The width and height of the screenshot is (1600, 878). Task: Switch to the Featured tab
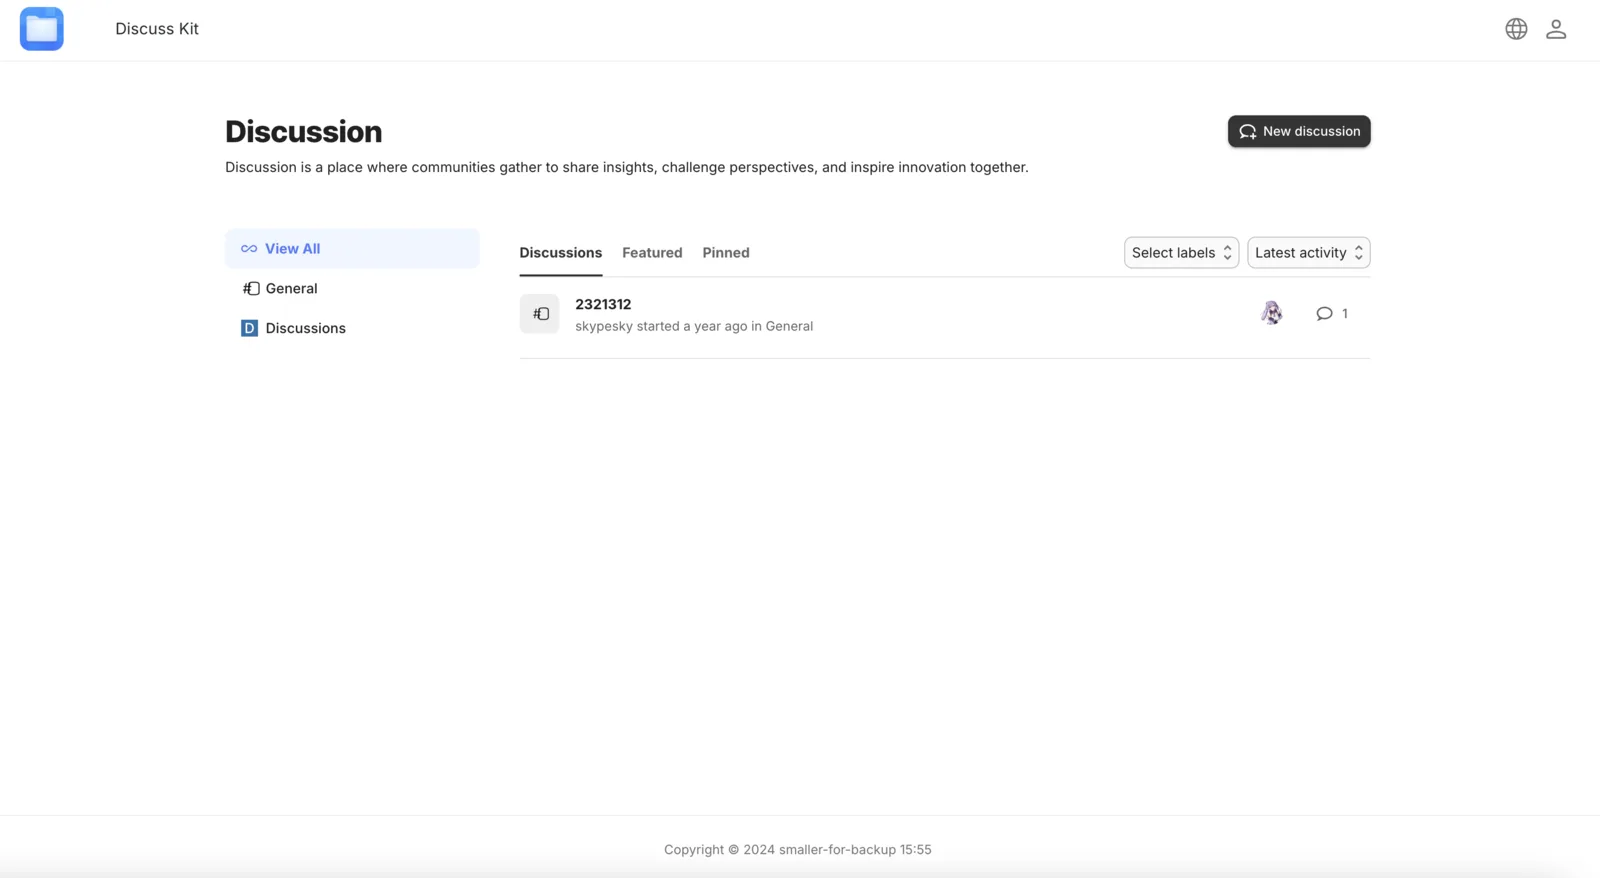click(652, 253)
